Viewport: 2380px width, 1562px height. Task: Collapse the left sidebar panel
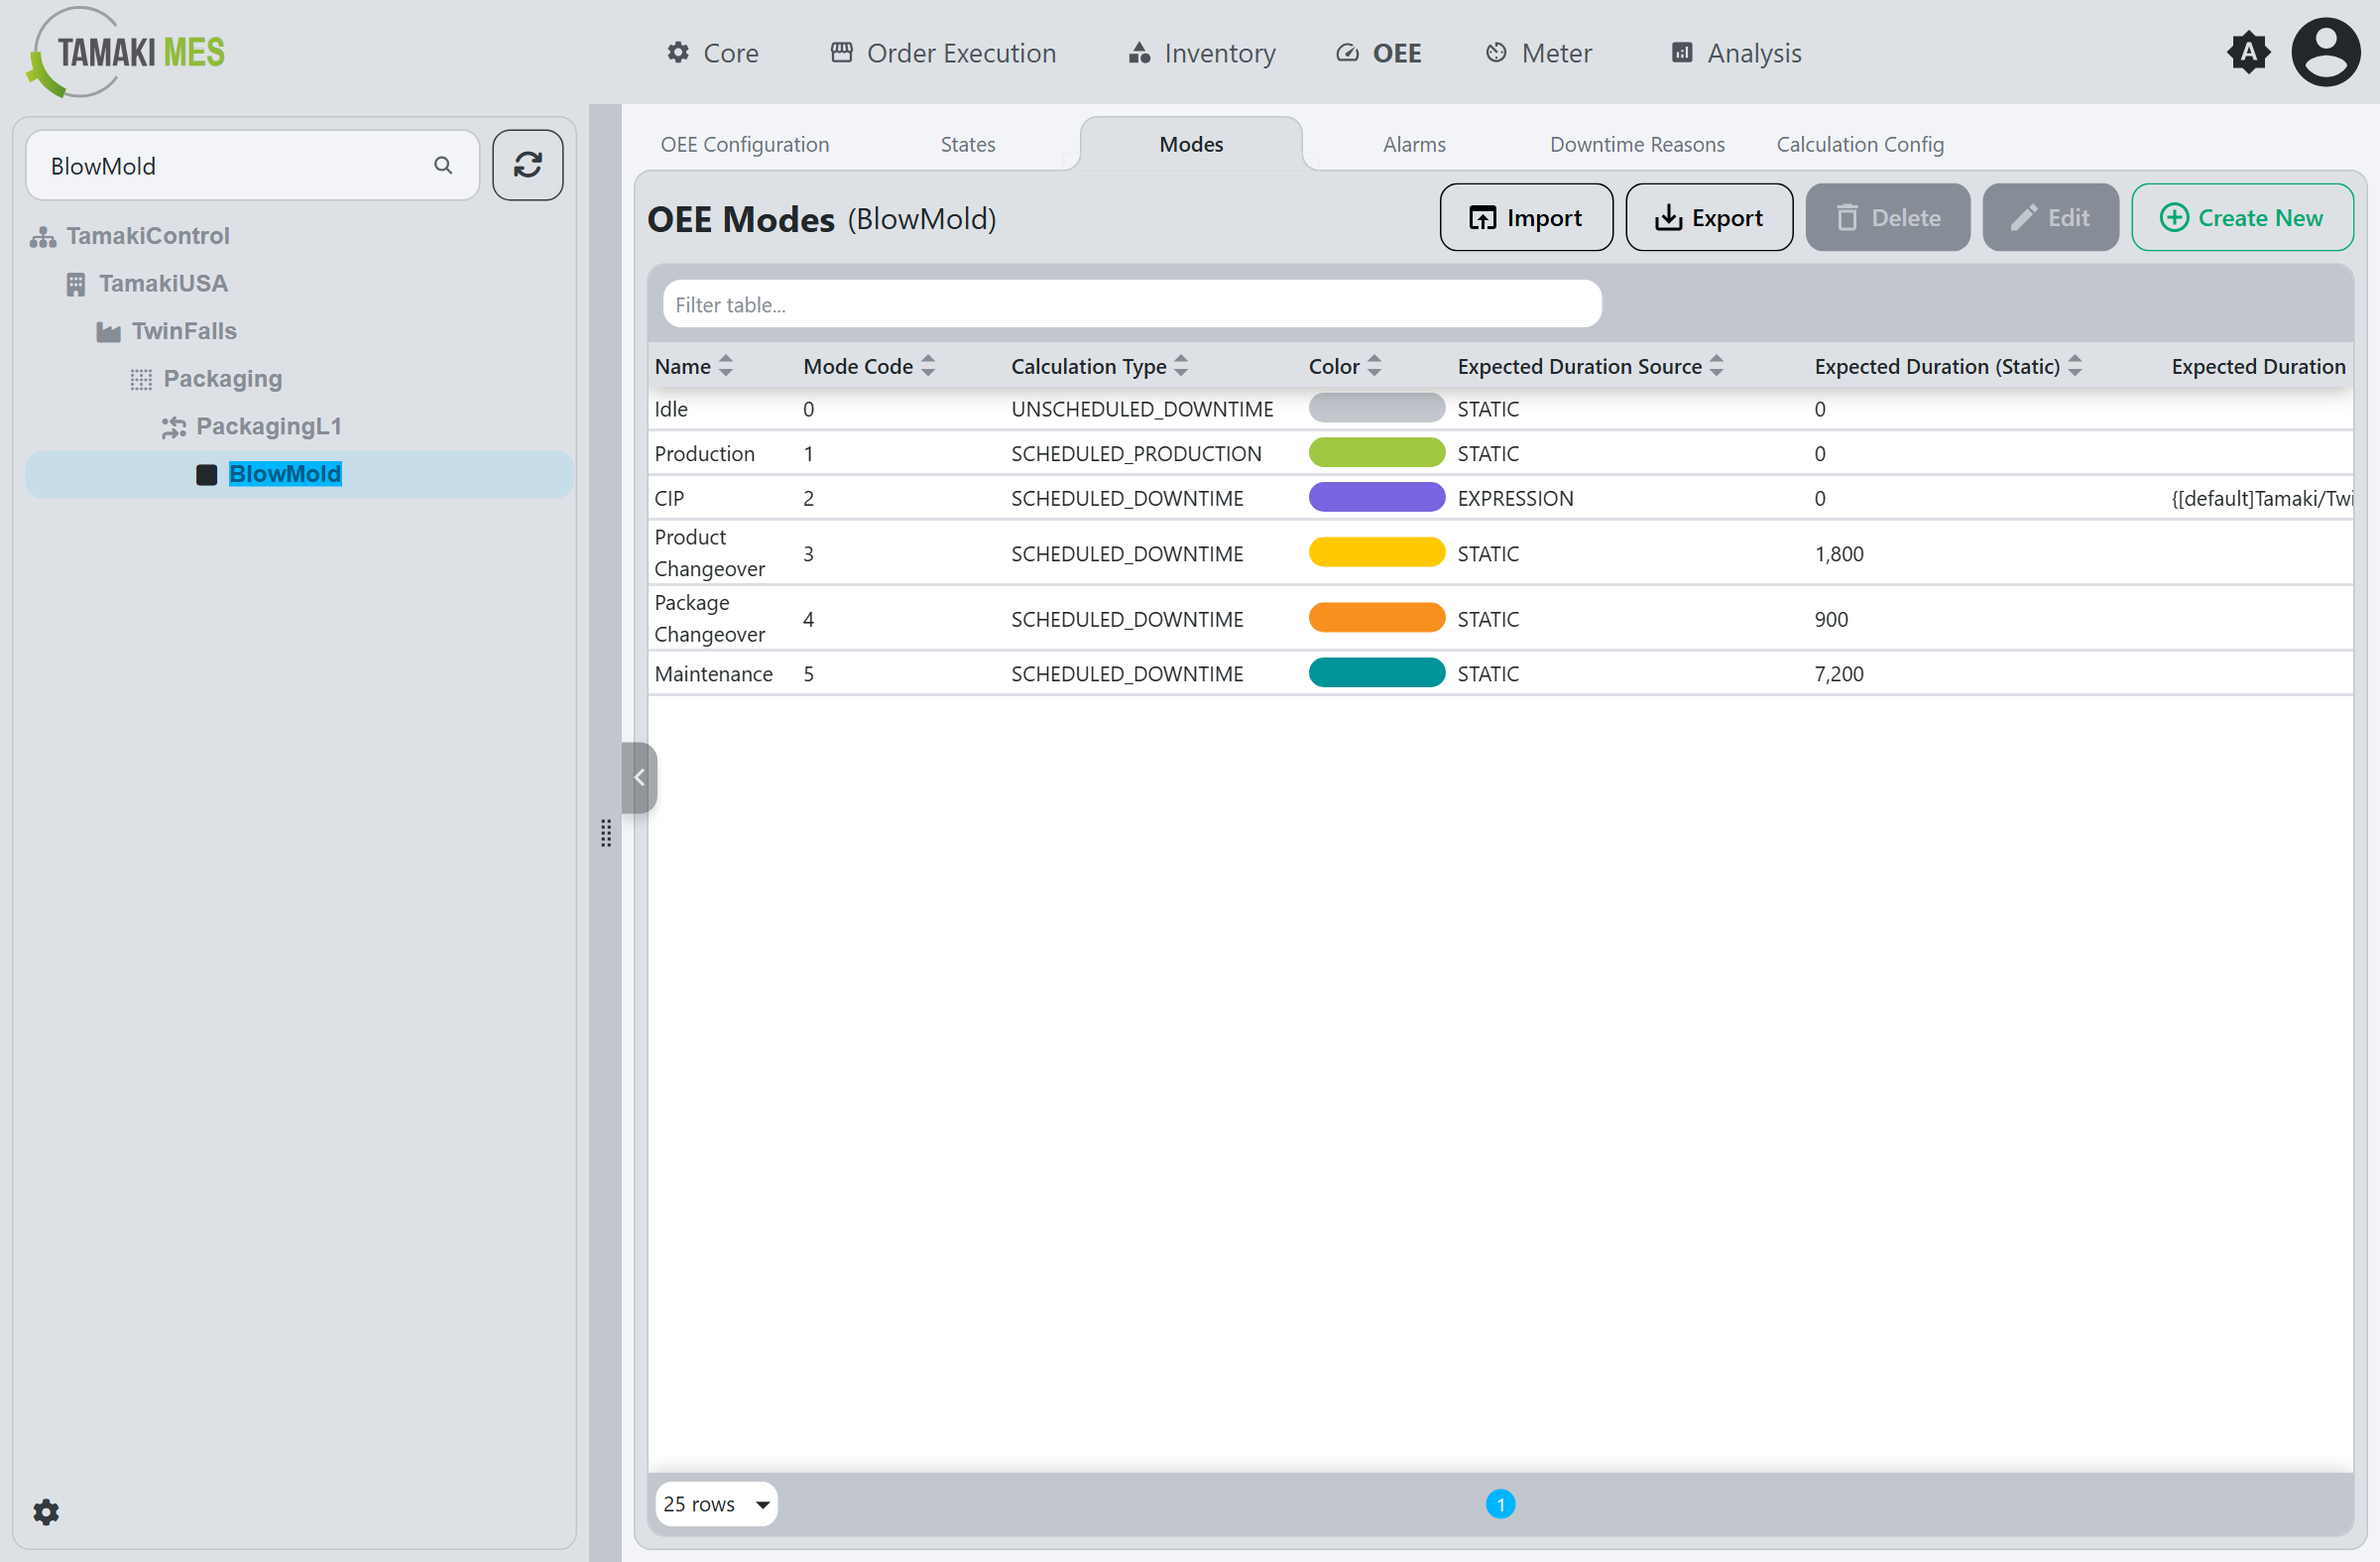pyautogui.click(x=639, y=777)
